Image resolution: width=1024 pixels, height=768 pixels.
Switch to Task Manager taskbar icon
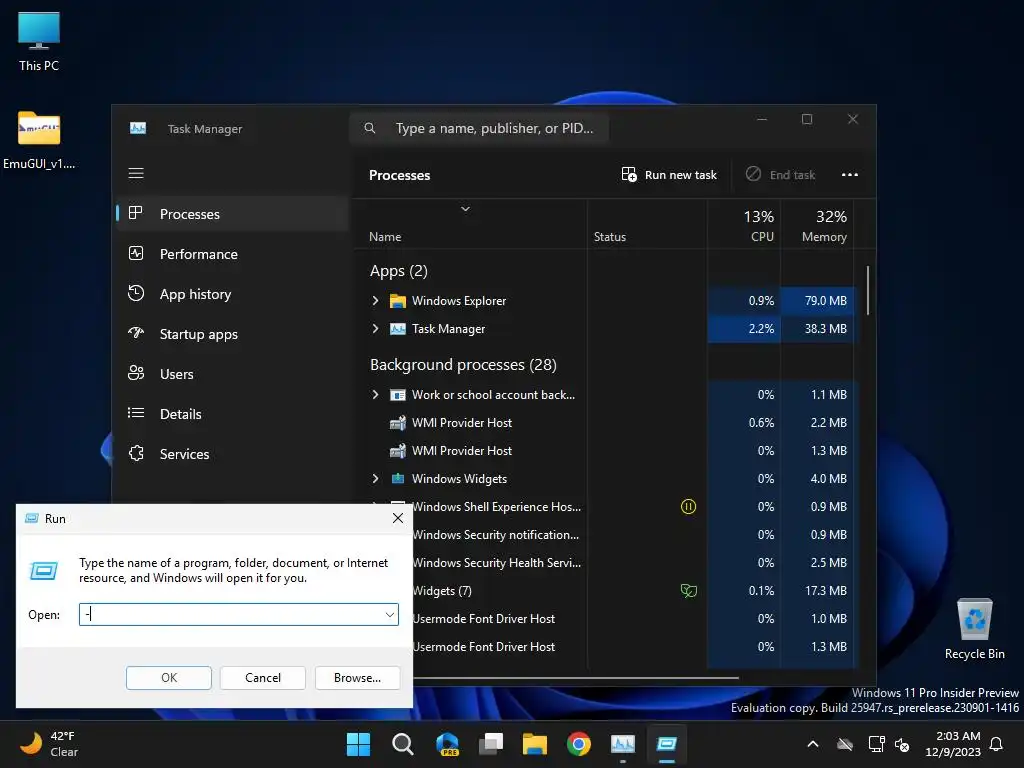(x=622, y=744)
